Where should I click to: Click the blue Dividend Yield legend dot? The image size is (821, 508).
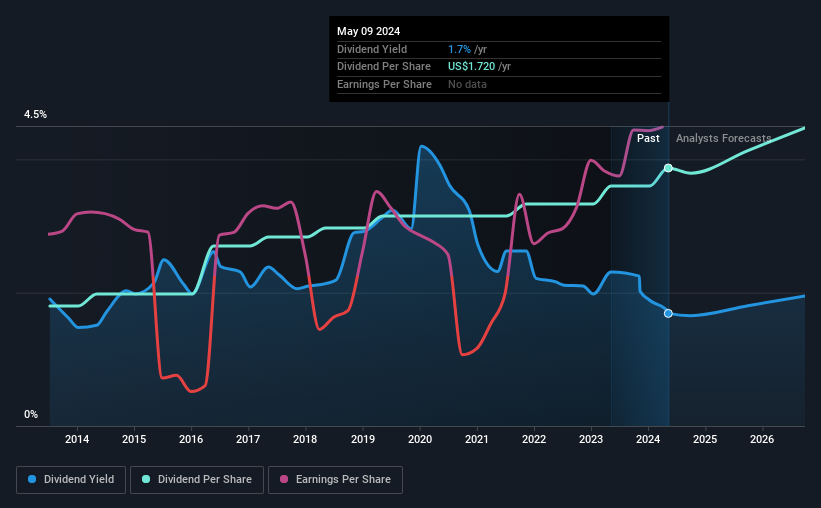coord(32,479)
